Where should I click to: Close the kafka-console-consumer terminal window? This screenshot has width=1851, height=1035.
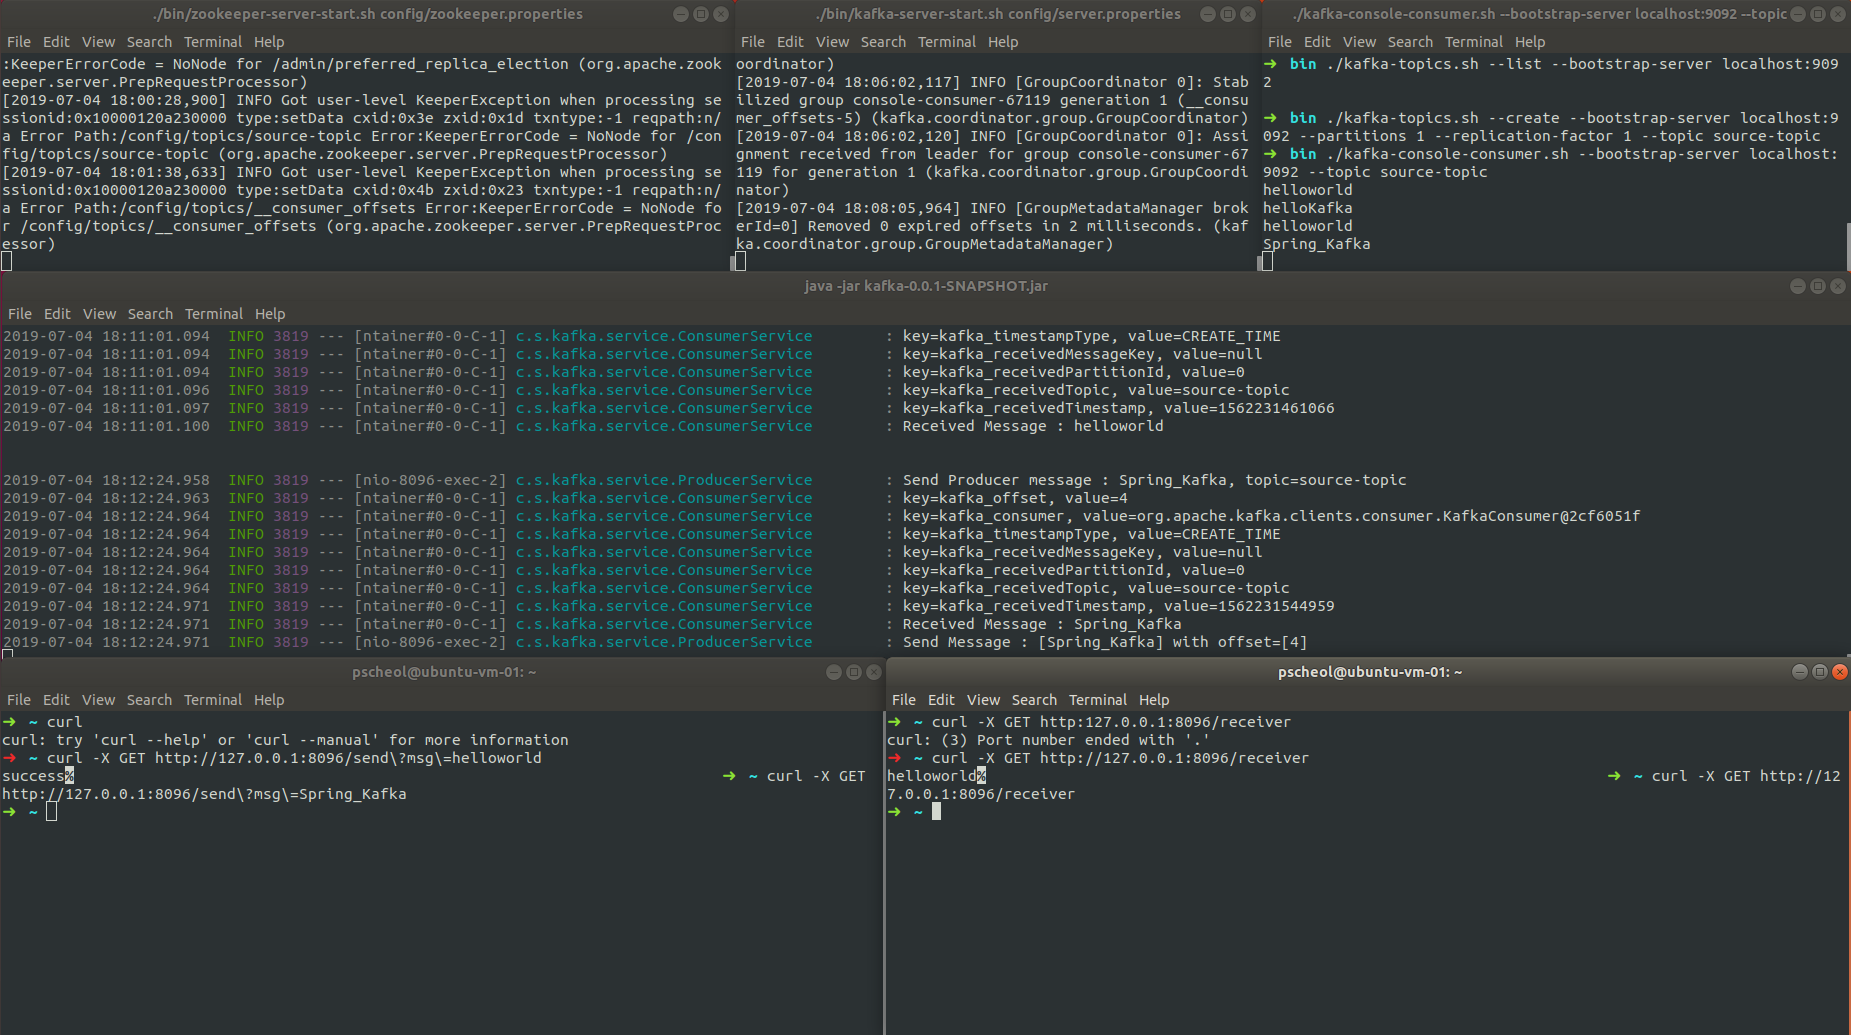(x=1838, y=14)
